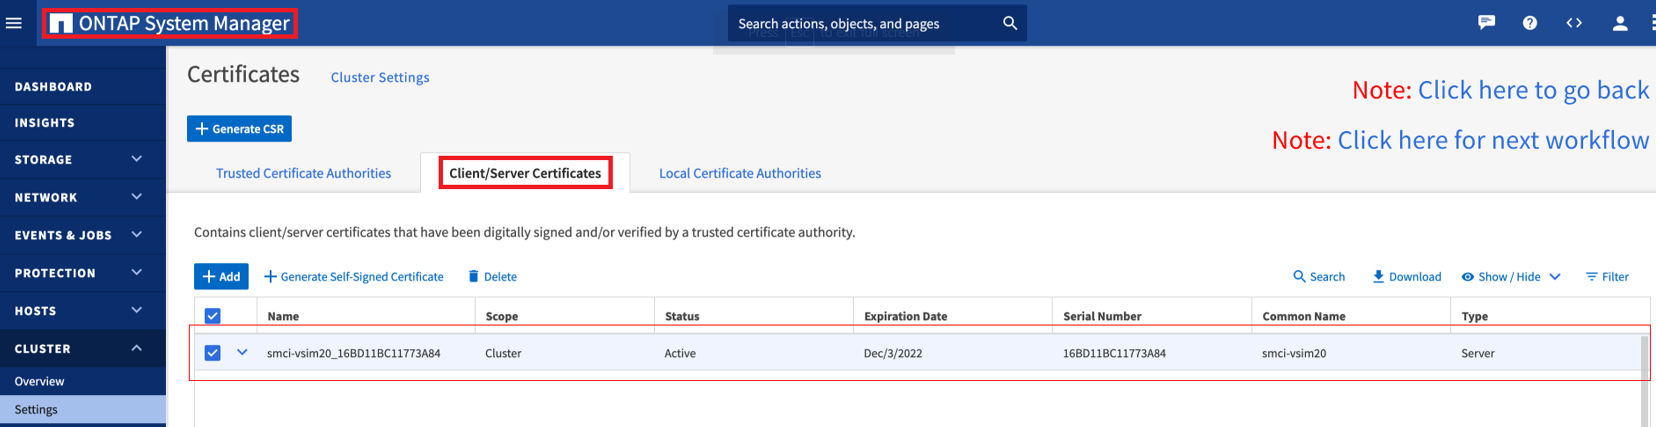Expand the smci-vsim20 certificate row details
This screenshot has width=1656, height=427.
tap(242, 352)
